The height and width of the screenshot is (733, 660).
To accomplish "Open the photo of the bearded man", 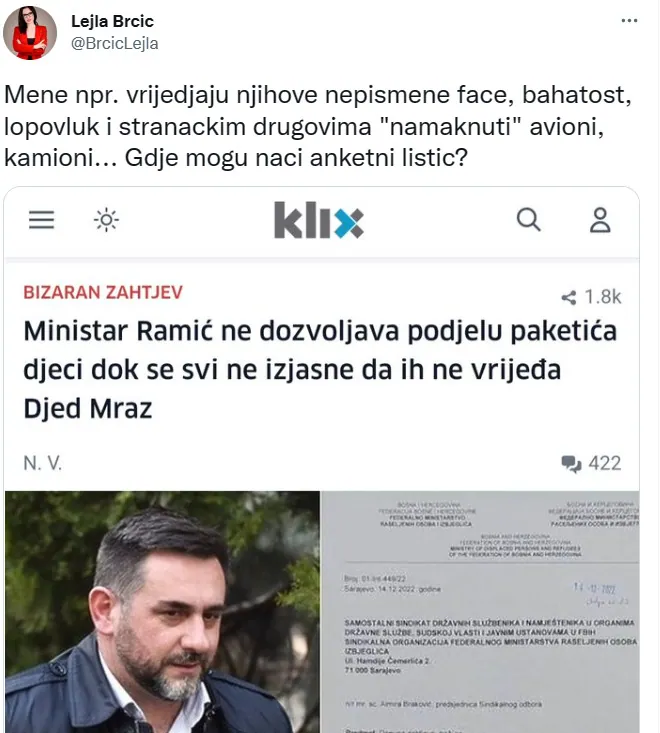I will tap(162, 611).
